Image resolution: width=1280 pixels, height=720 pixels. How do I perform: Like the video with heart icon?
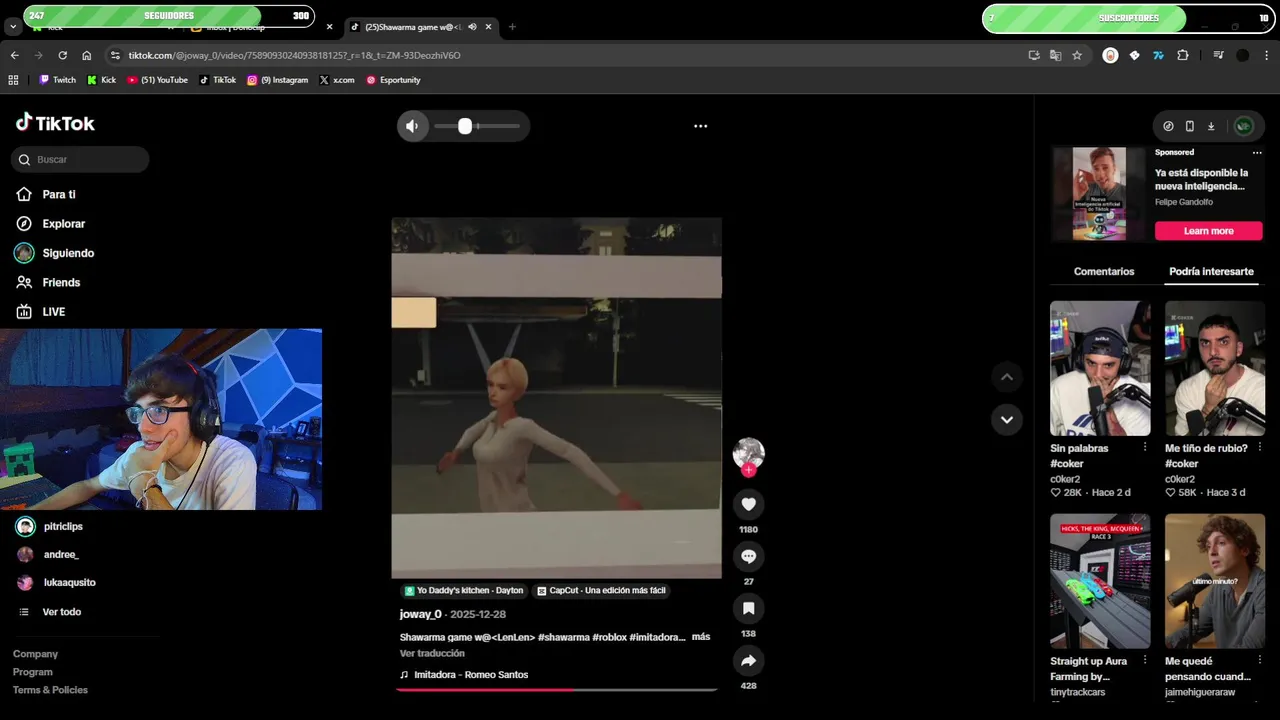(x=748, y=504)
